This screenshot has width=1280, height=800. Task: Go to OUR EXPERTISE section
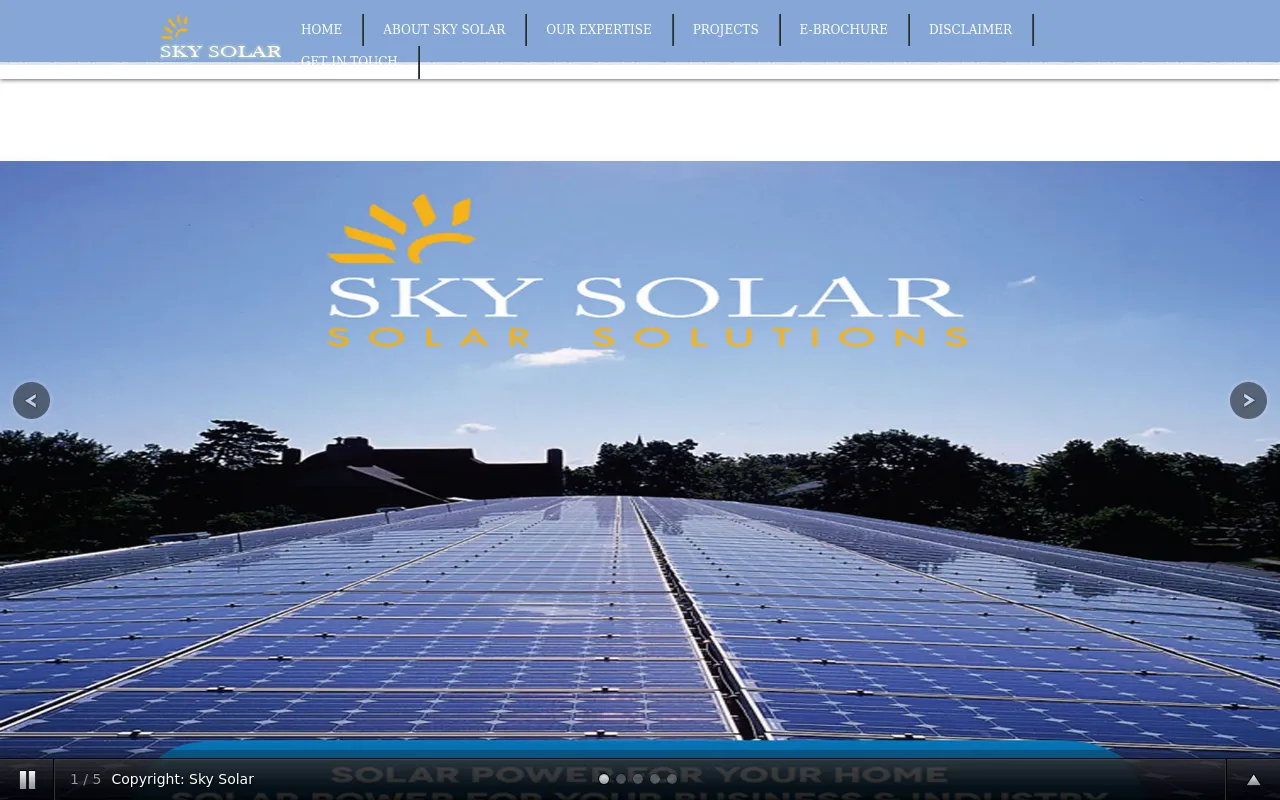coord(599,30)
